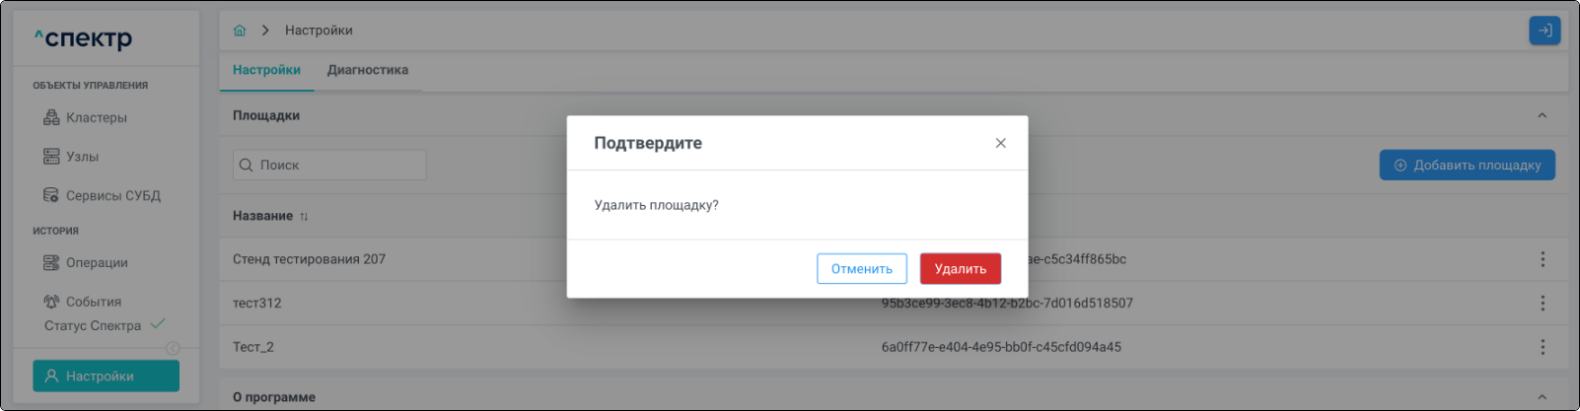Click the Настройки button in the sidebar
1580x411 pixels.
(106, 376)
